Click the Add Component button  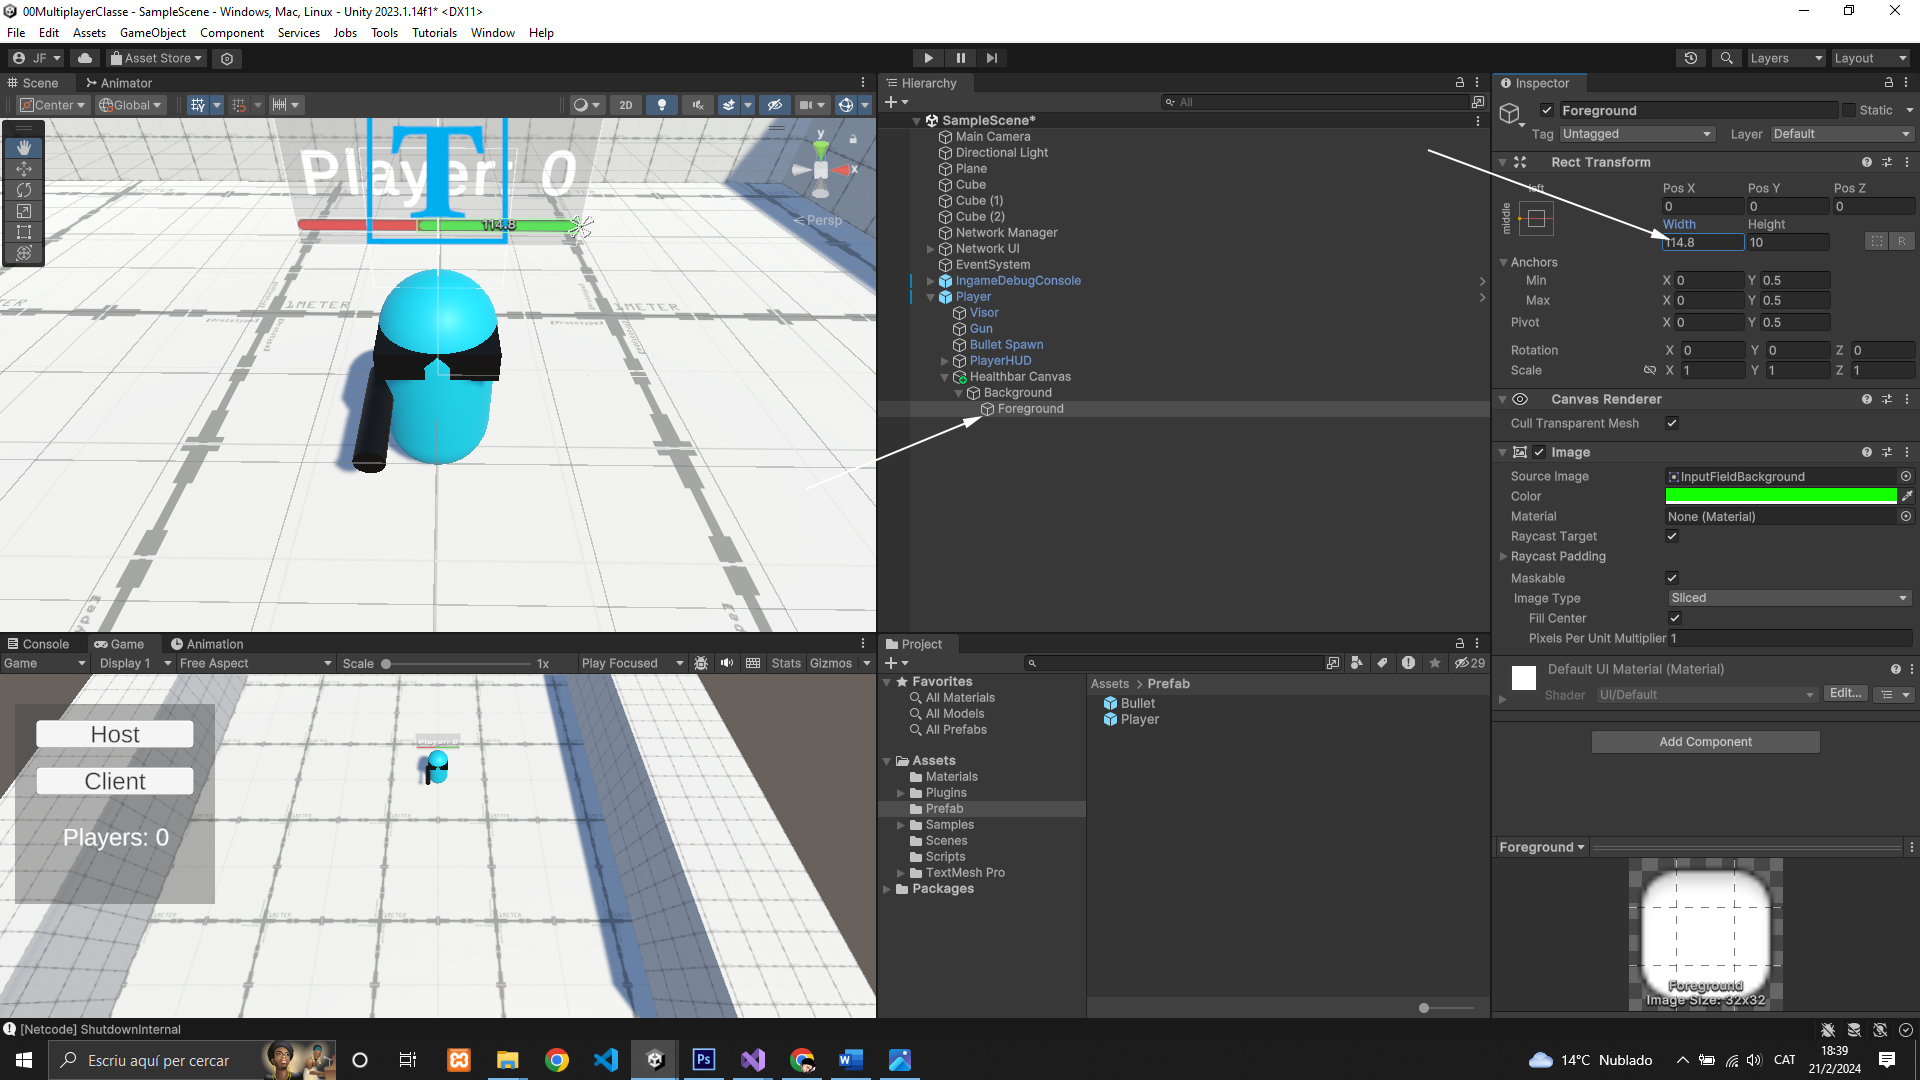[x=1705, y=742]
